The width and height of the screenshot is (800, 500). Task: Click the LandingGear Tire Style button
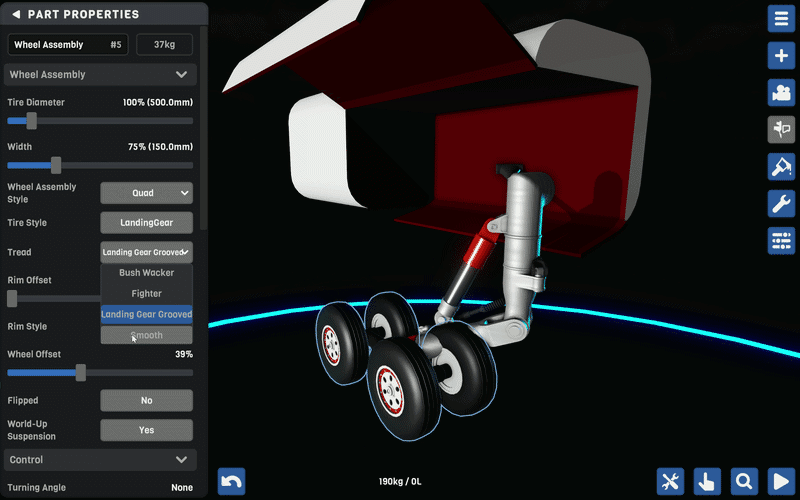point(146,222)
